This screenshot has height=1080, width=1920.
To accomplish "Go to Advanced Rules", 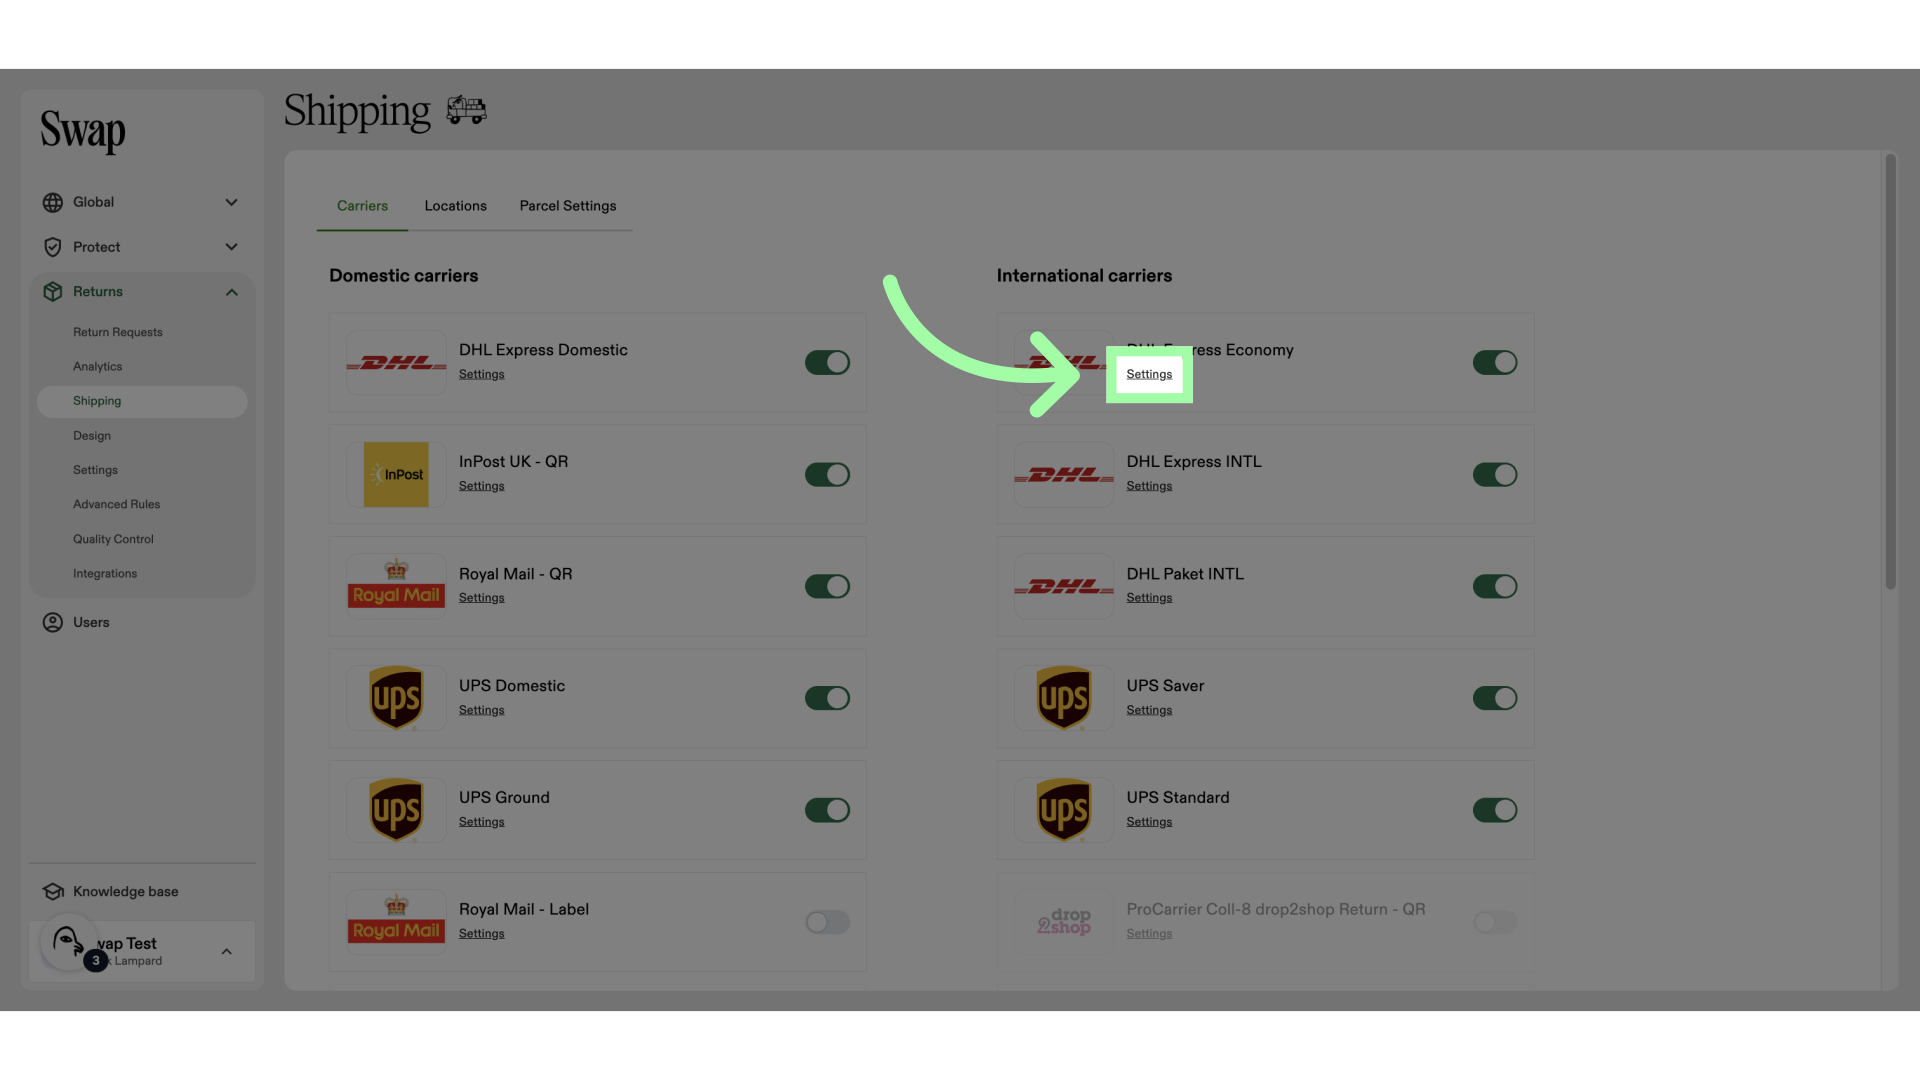I will (x=116, y=505).
